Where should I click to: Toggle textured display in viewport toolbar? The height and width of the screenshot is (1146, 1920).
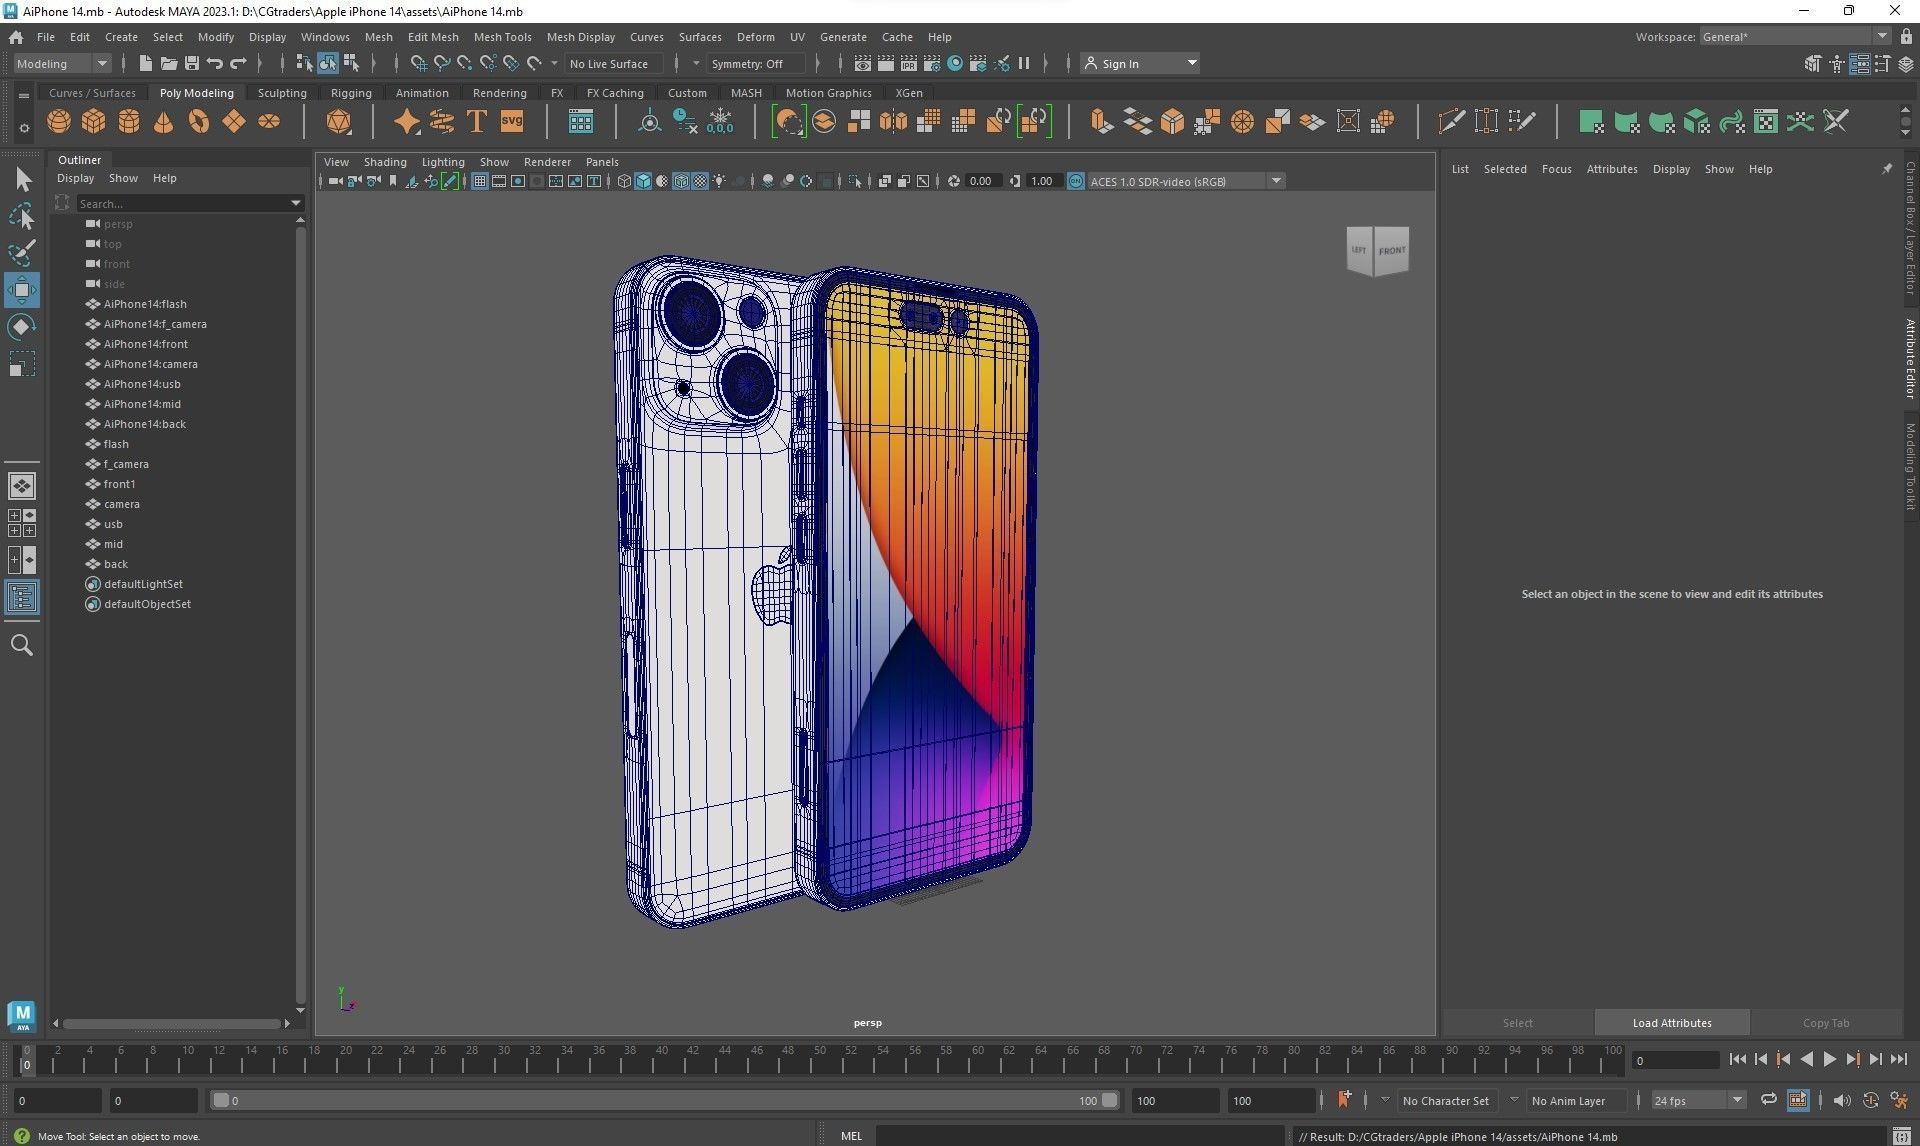(700, 181)
